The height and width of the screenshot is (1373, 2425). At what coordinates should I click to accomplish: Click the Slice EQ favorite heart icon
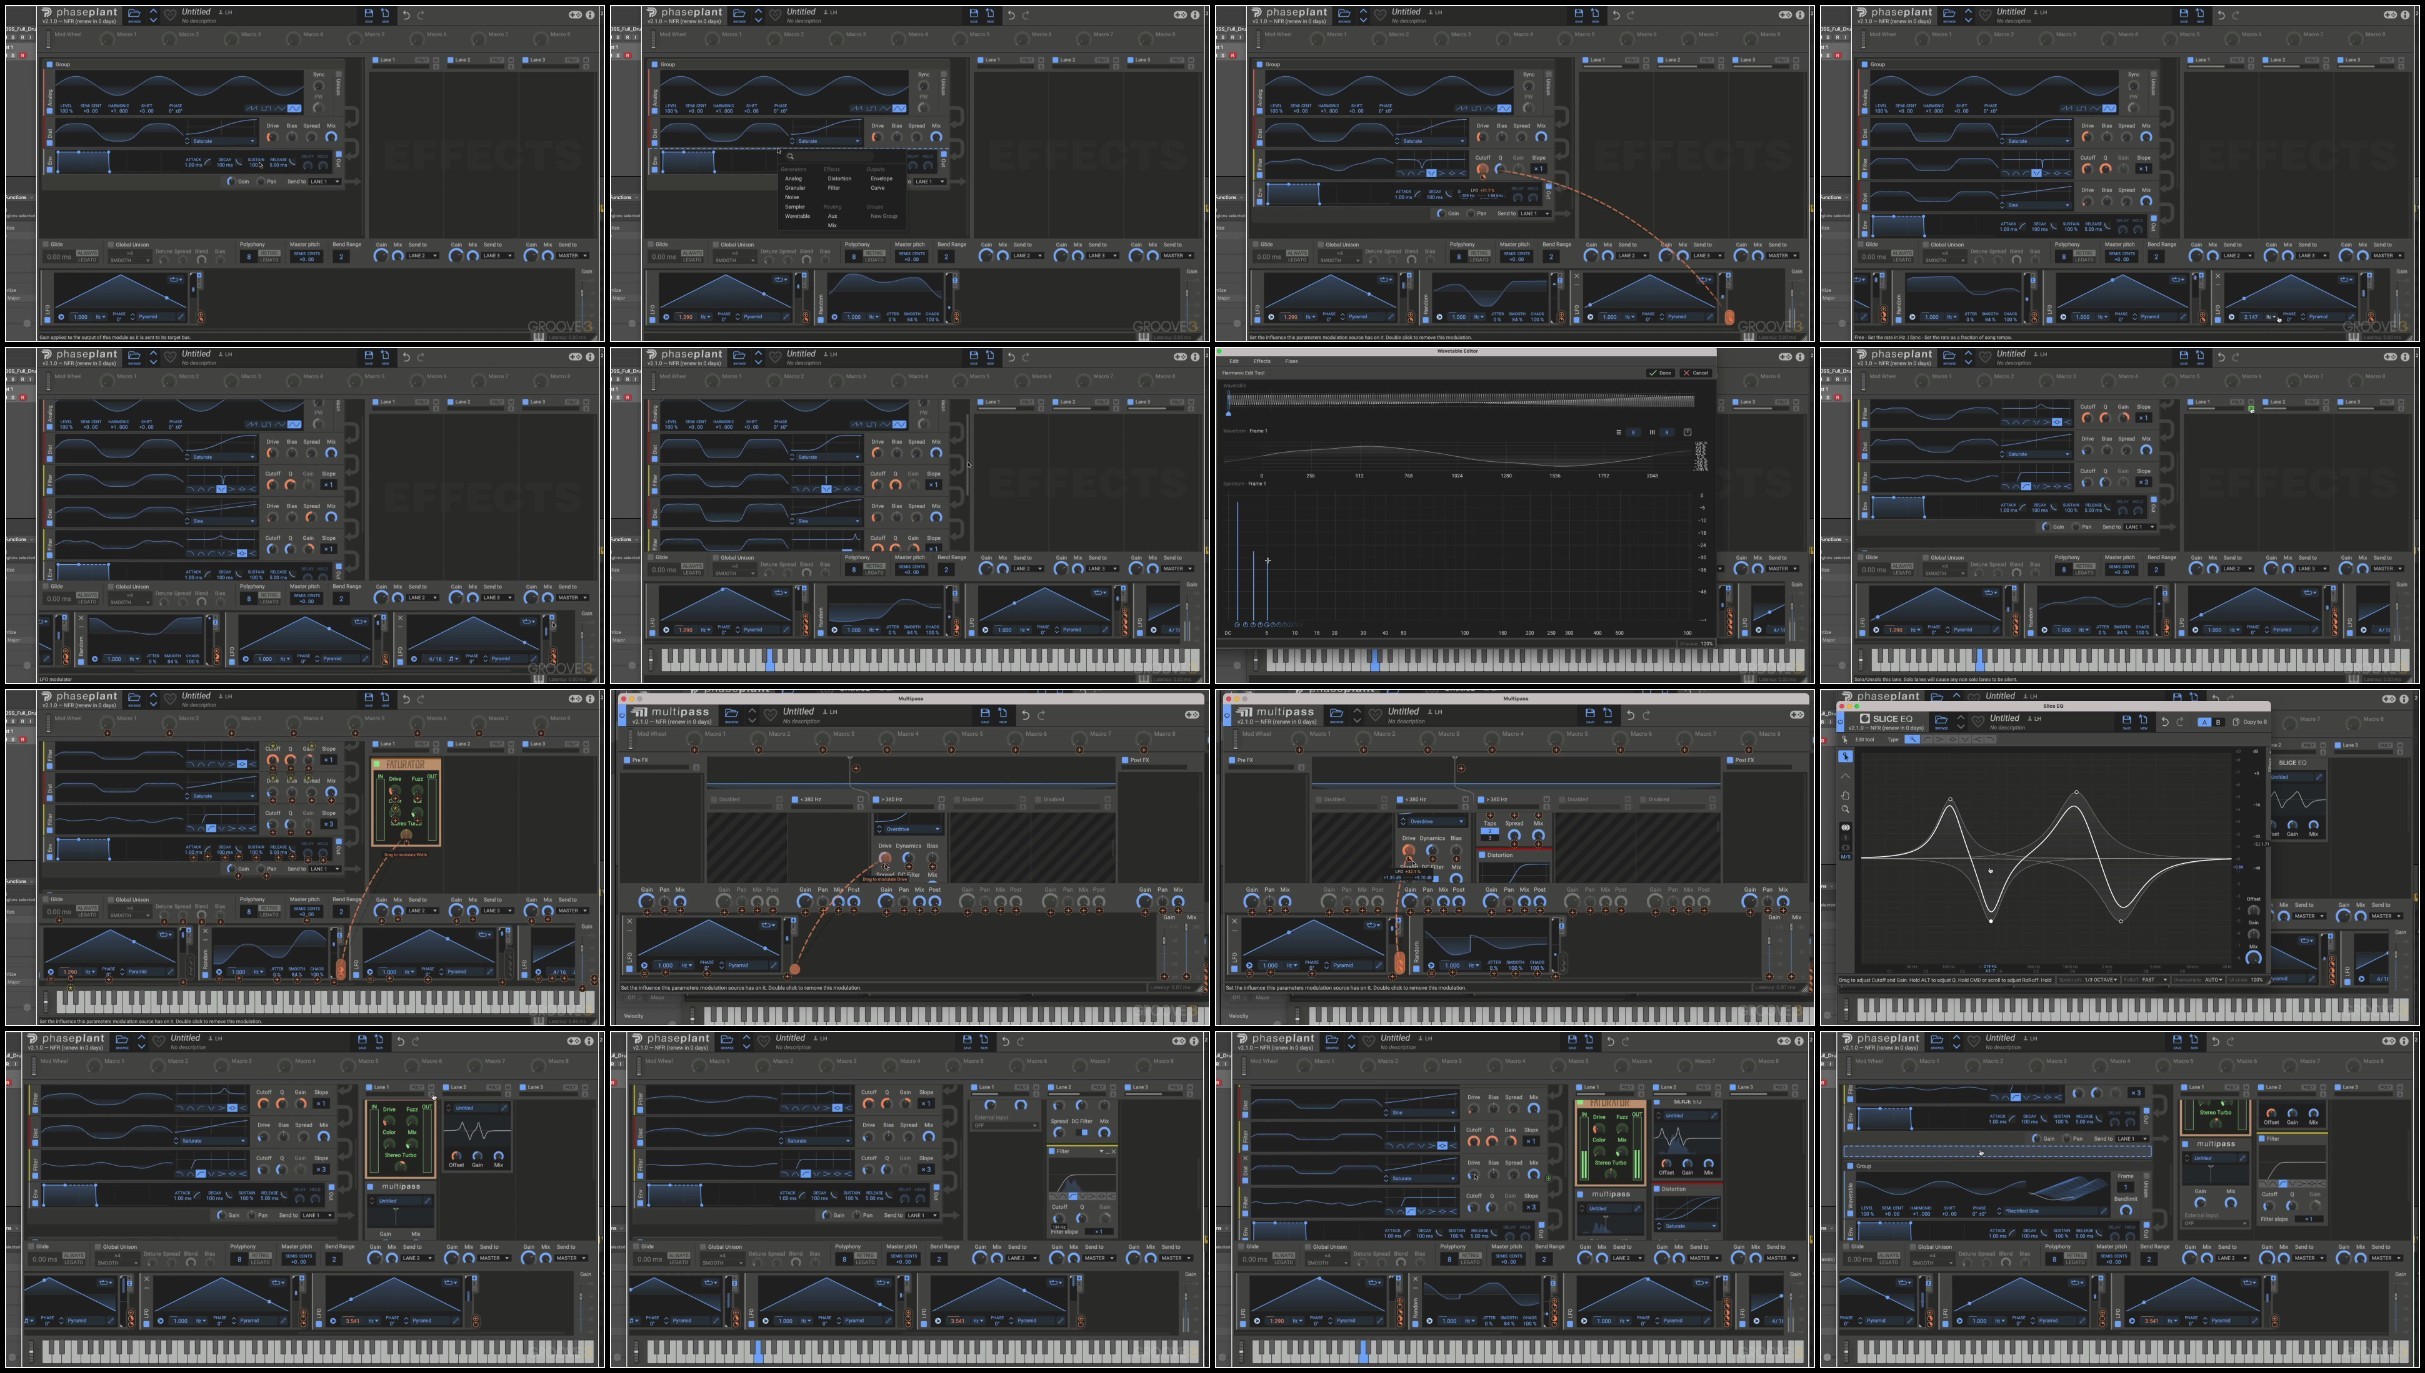1978,721
